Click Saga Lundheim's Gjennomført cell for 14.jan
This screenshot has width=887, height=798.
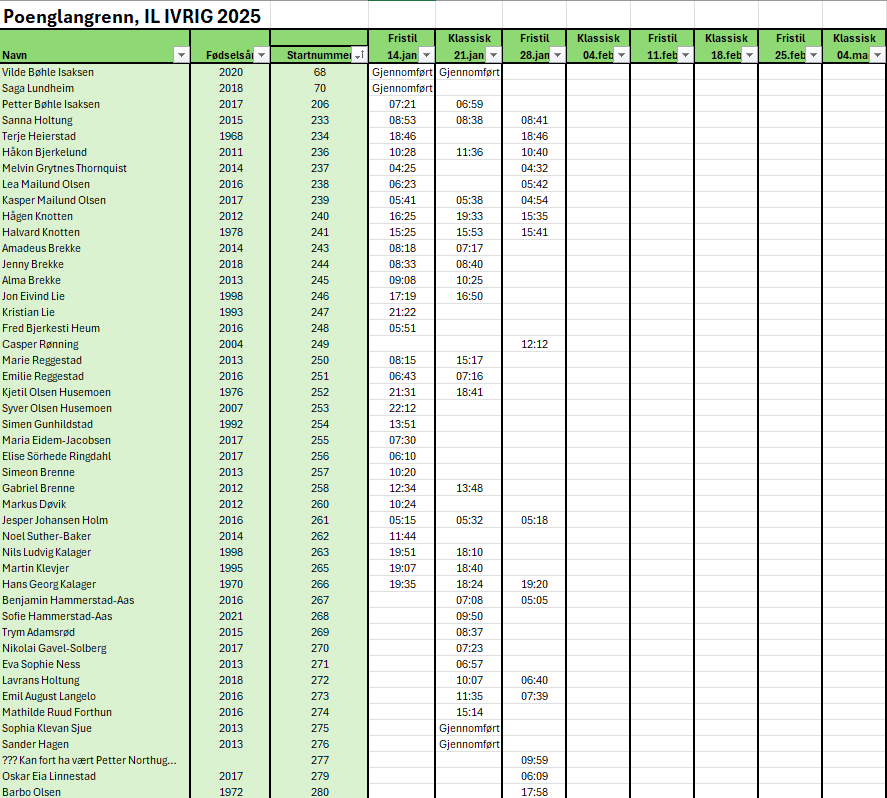(402, 88)
